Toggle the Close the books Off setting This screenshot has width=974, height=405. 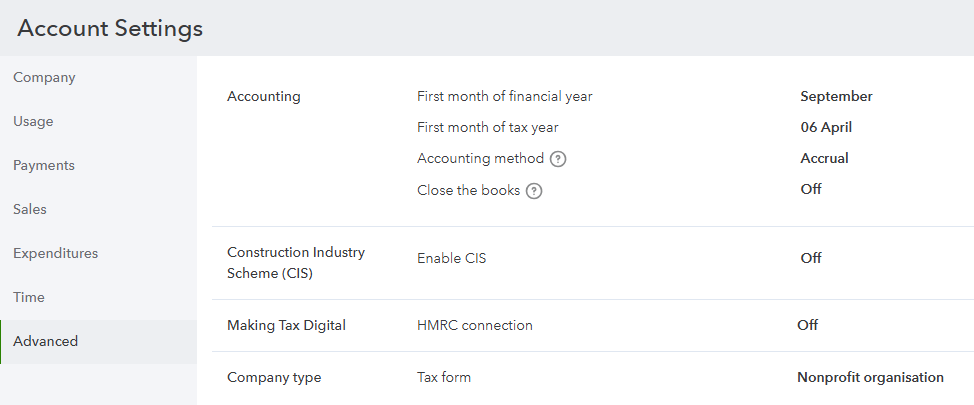pyautogui.click(x=811, y=189)
